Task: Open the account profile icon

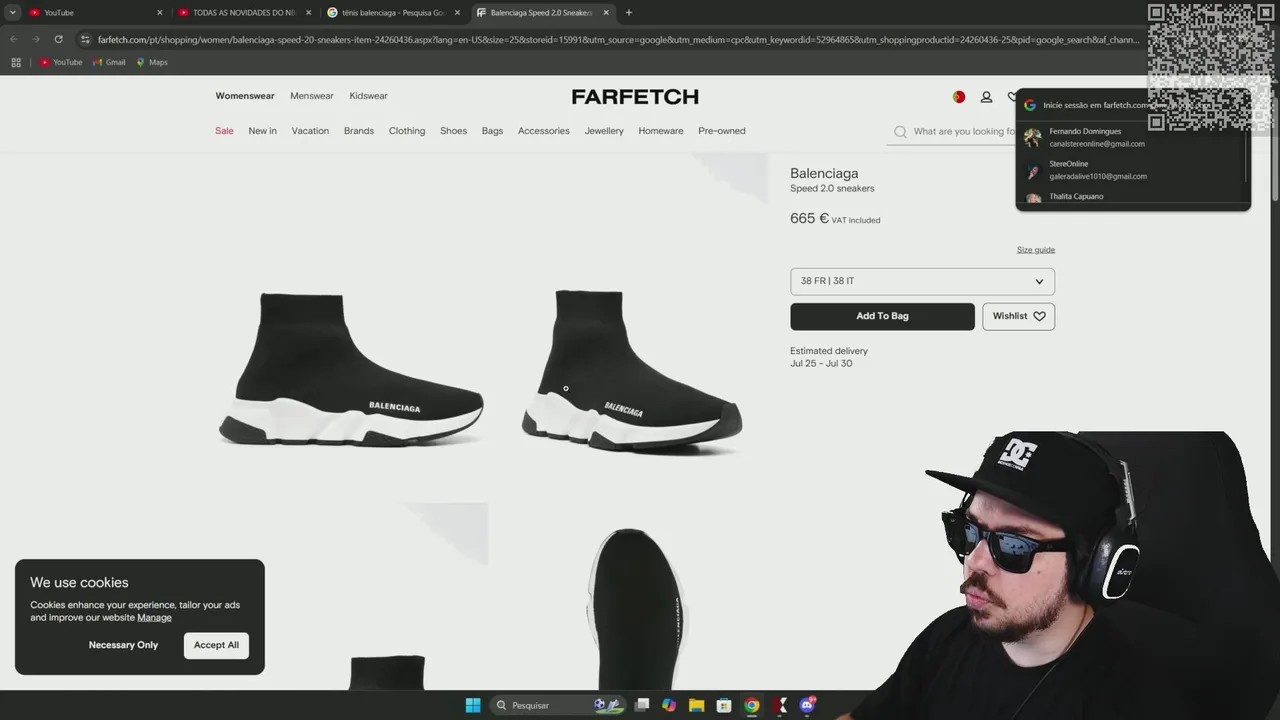Action: tap(986, 97)
